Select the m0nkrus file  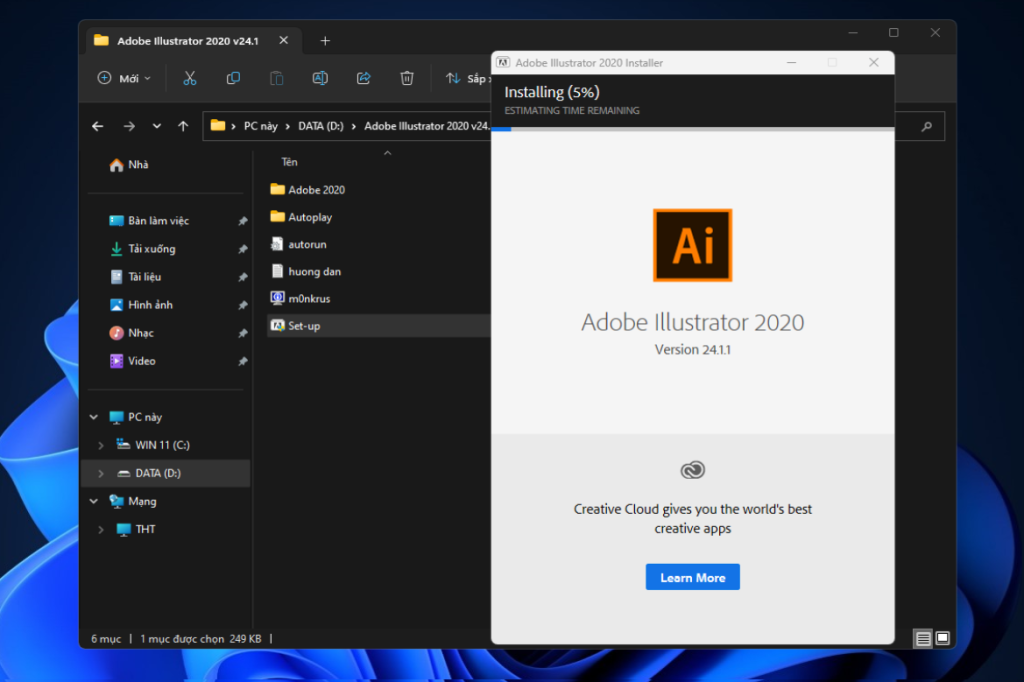click(x=309, y=299)
